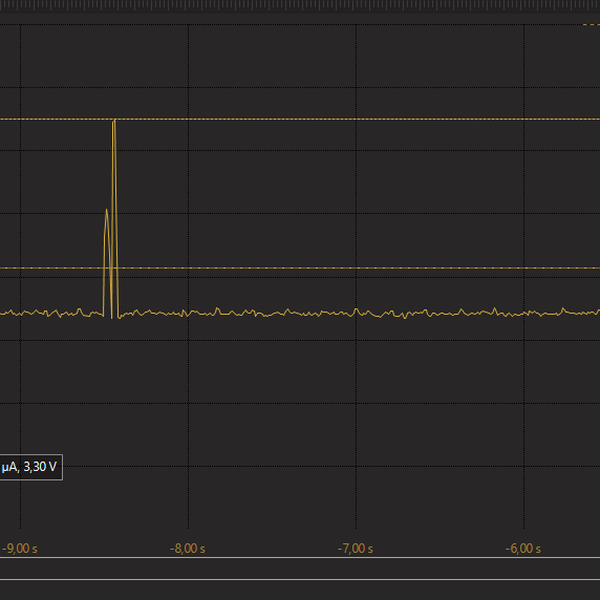Click the waveform baseline above -8,00 s
600x600 pixels.
tap(188, 314)
